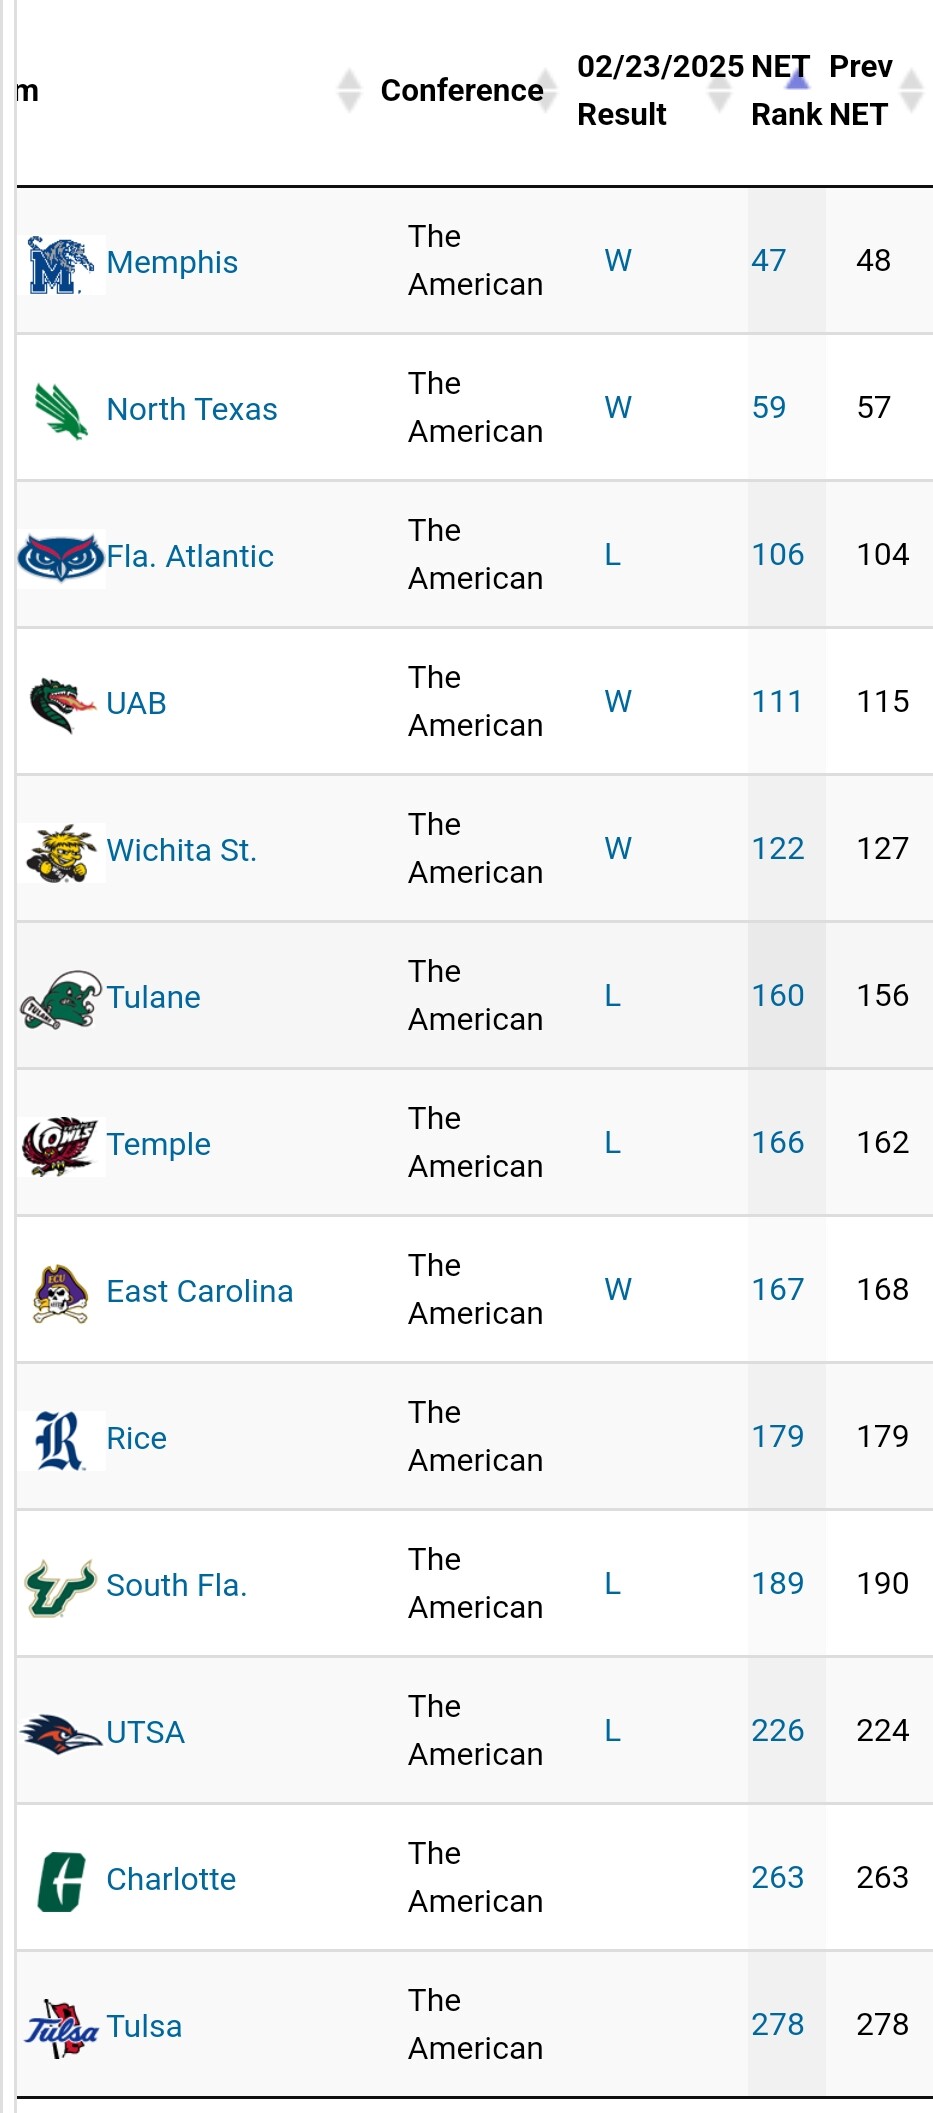This screenshot has width=933, height=2113.
Task: Click Tulane L result link
Action: pos(613,996)
